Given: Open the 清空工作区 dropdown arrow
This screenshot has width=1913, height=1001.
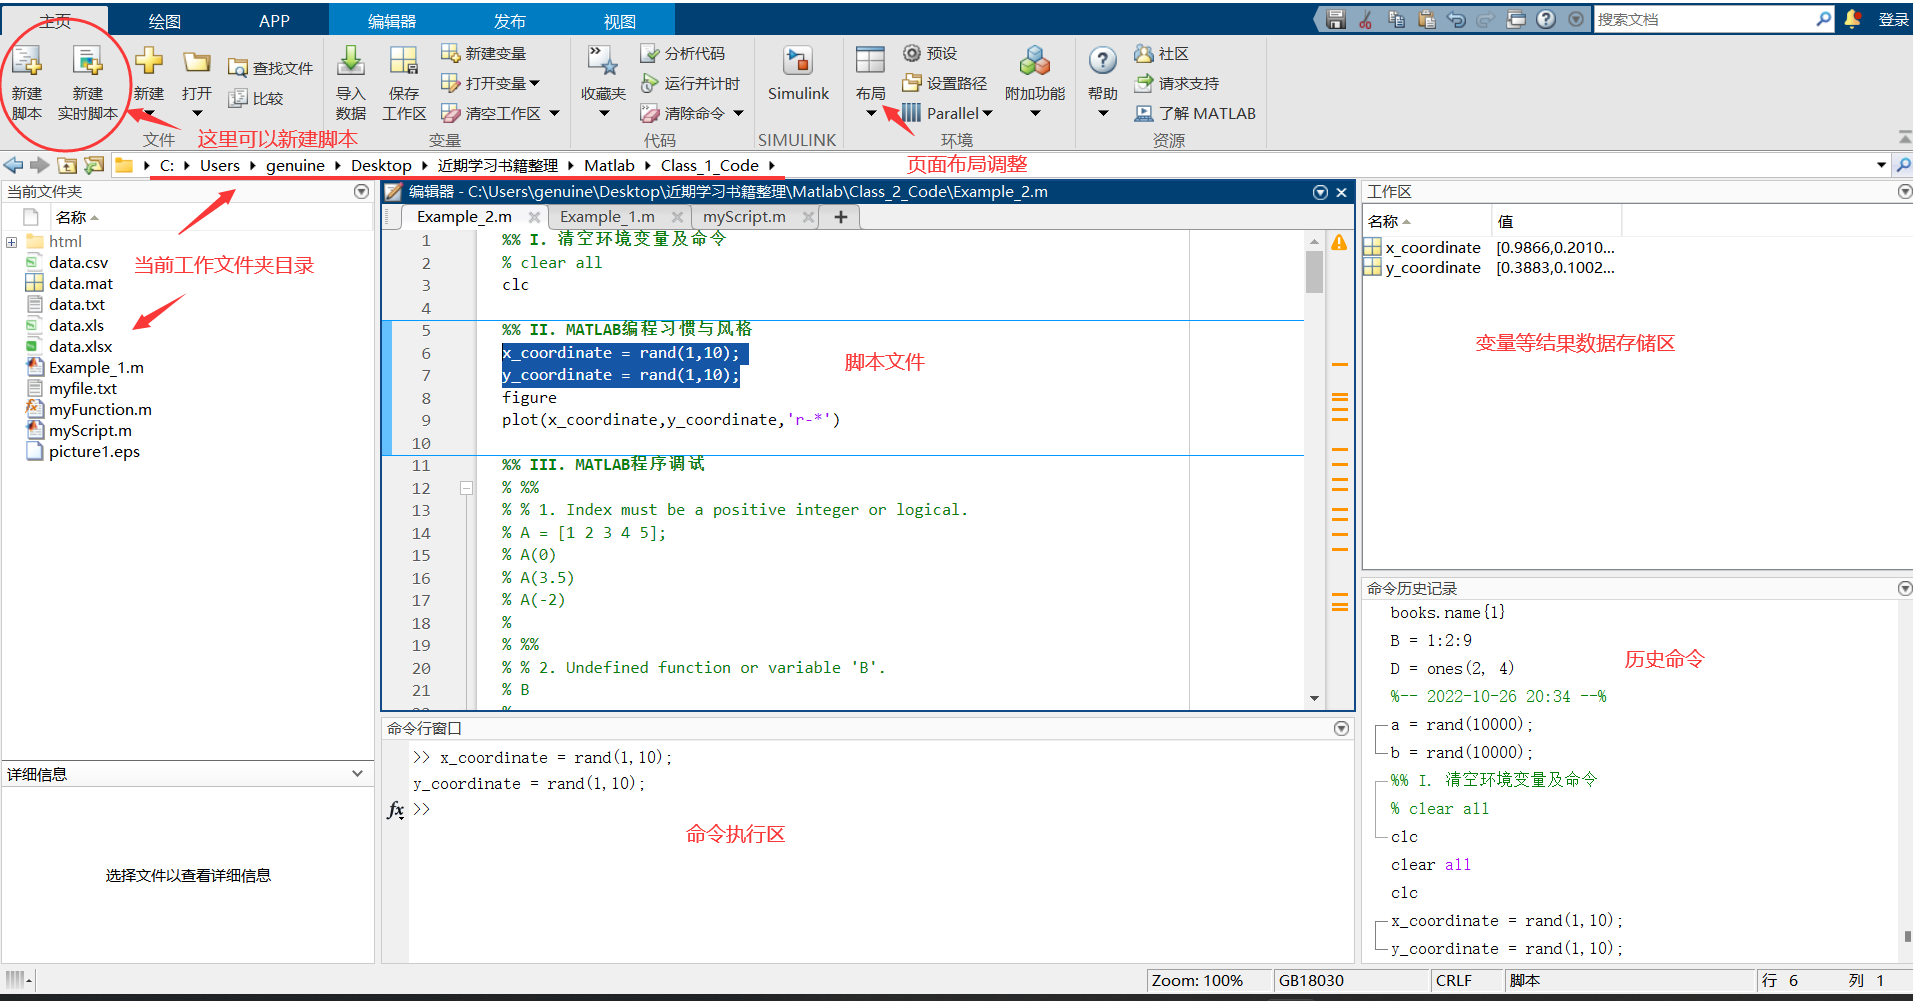Looking at the screenshot, I should (554, 113).
